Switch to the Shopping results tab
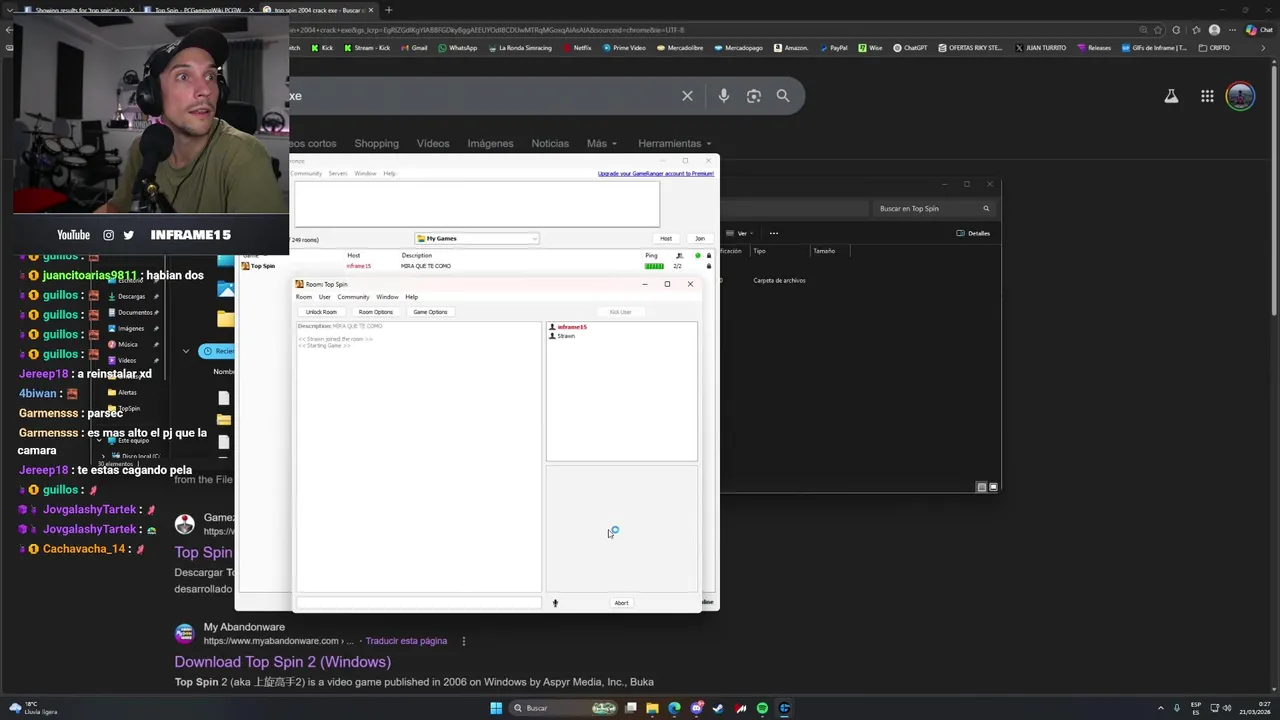The width and height of the screenshot is (1280, 720). click(376, 143)
